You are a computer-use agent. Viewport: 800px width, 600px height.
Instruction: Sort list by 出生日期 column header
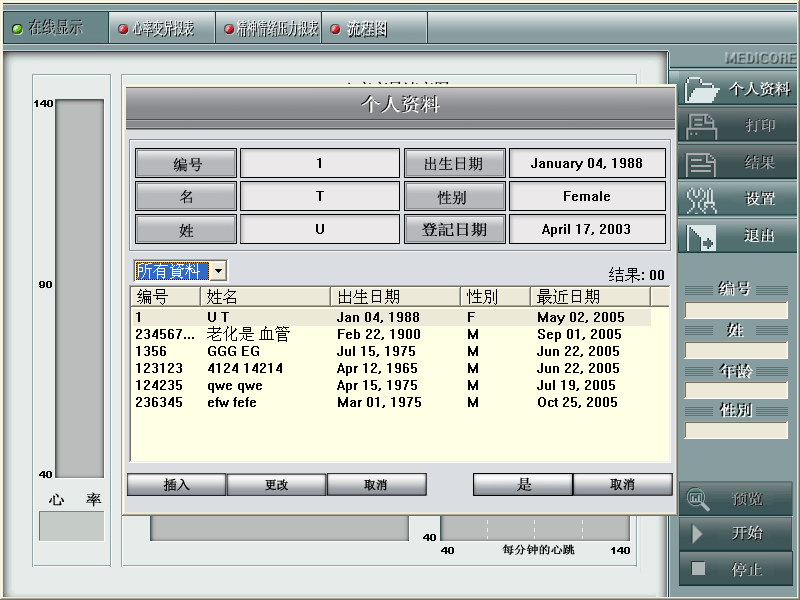[x=395, y=296]
